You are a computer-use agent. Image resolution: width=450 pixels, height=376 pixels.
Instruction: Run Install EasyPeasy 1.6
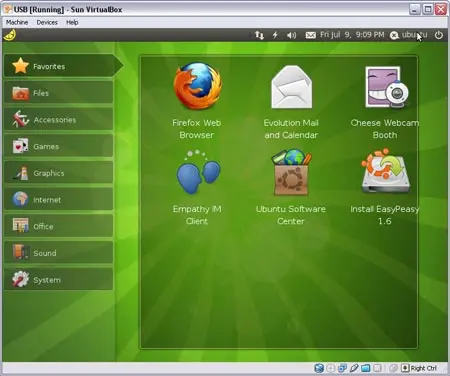(385, 187)
